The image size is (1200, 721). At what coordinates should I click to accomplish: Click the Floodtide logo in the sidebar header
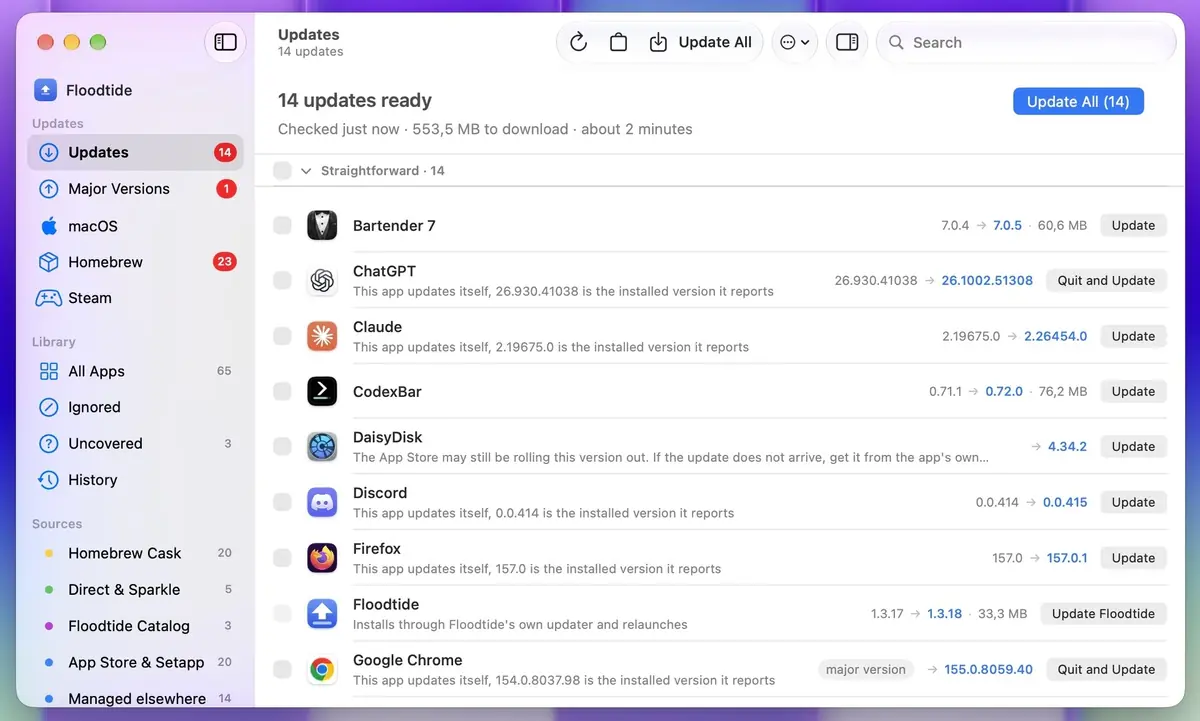[x=45, y=90]
